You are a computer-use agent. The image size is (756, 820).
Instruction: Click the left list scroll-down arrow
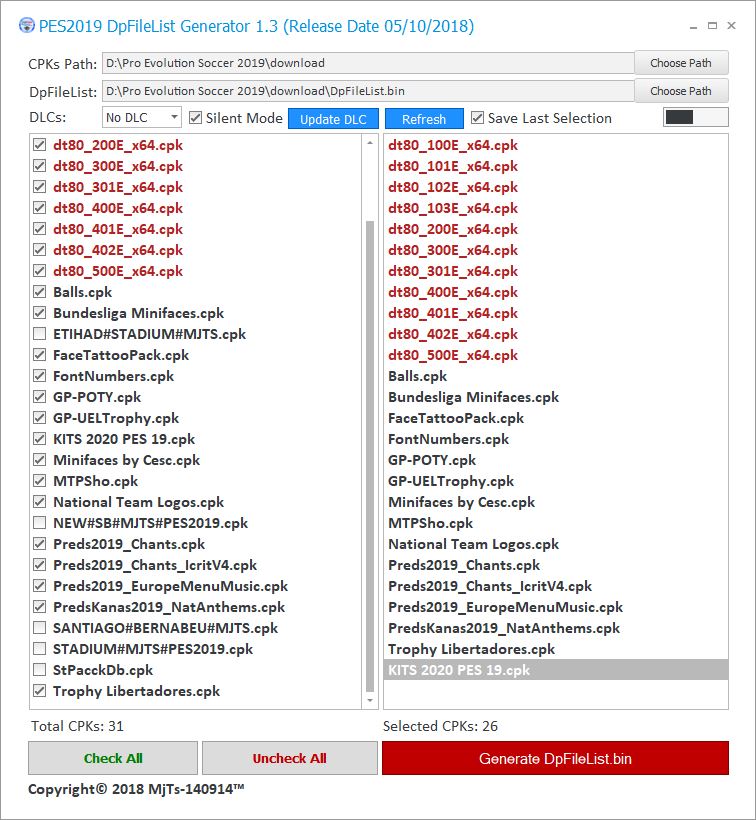[370, 700]
